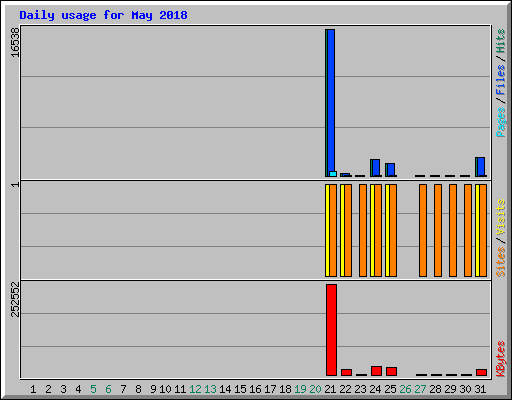Screen dimensions: 512x400
Task: Click the day 30 label on the x-axis
Action: pyautogui.click(x=465, y=389)
